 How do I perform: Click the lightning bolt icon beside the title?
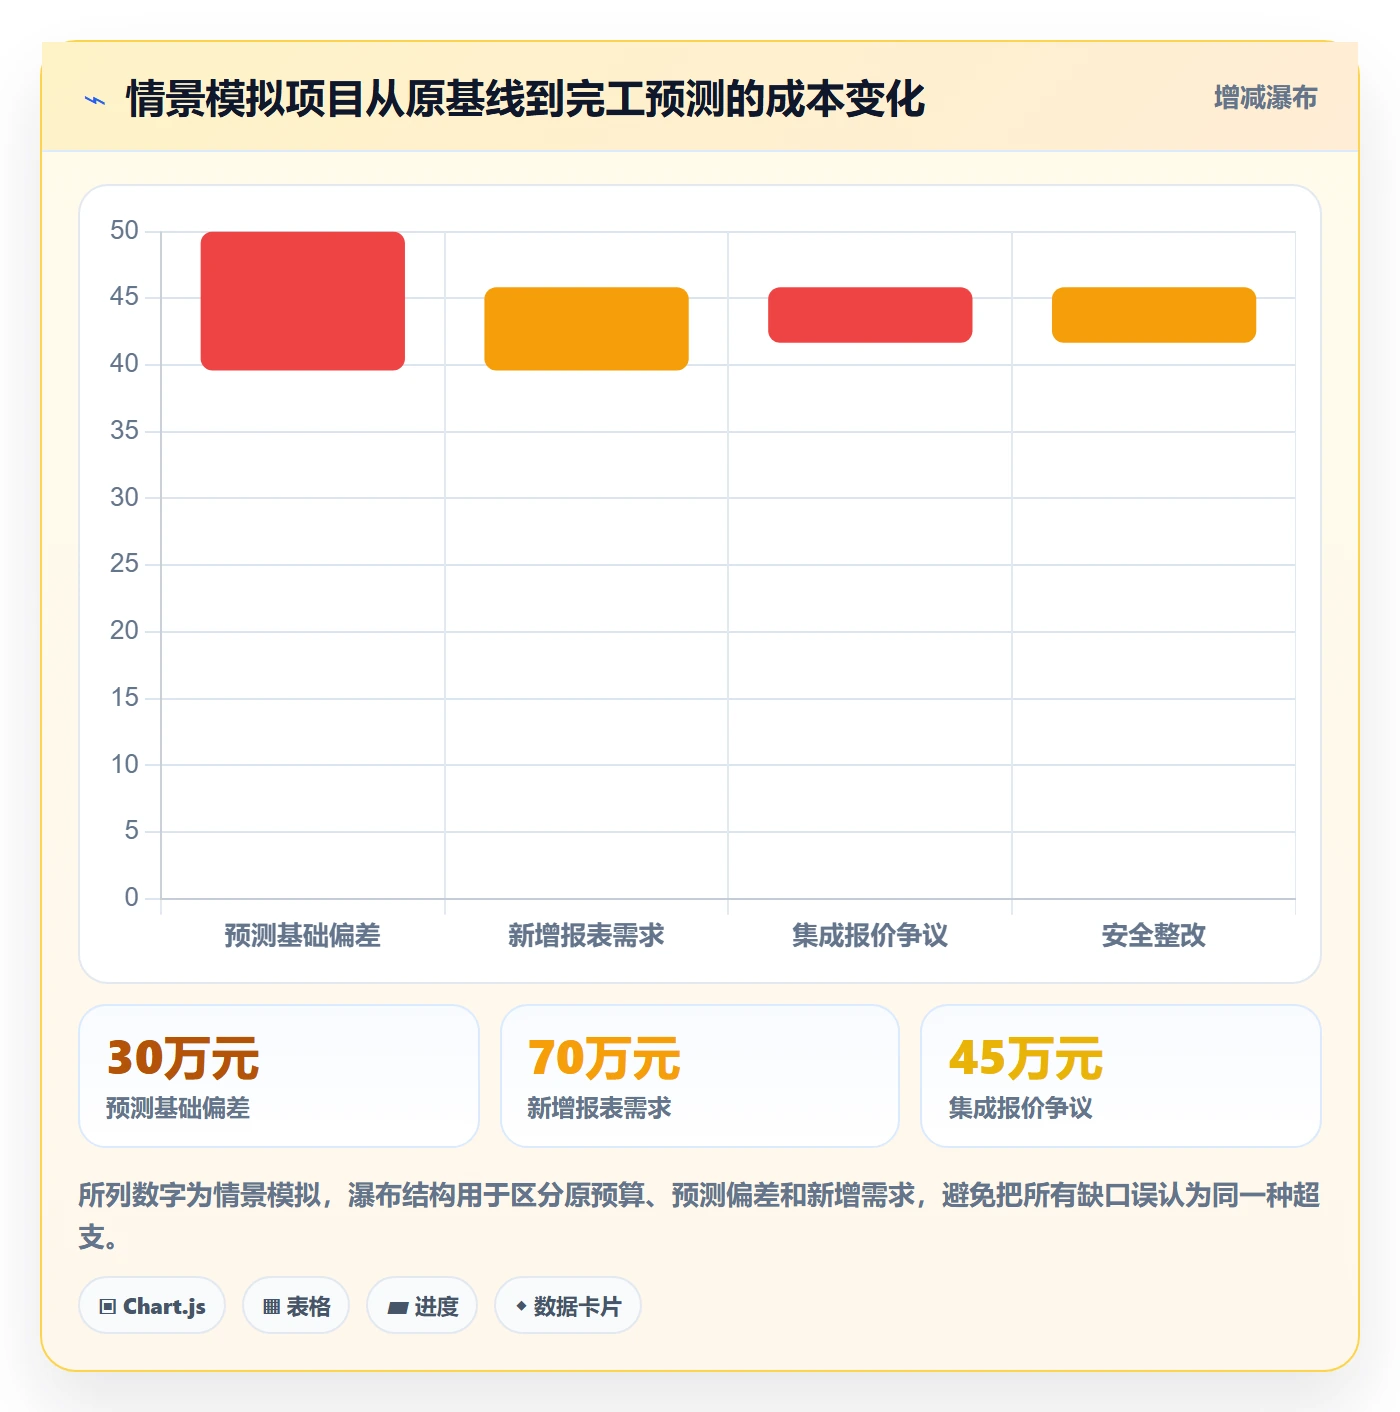pos(95,100)
